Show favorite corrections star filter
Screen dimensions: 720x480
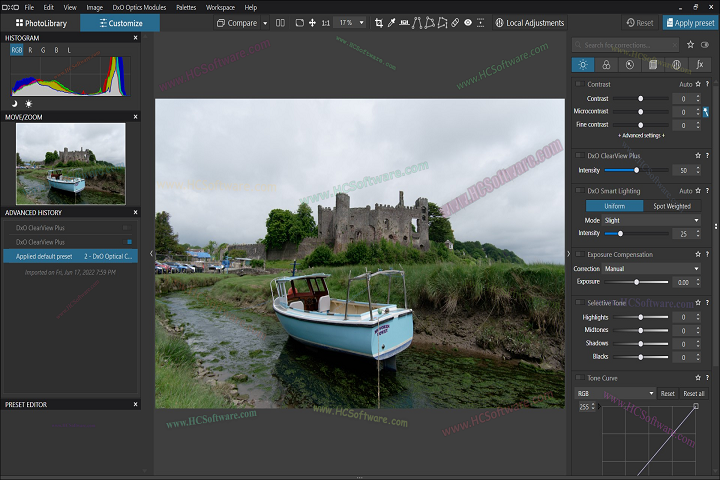coord(690,45)
